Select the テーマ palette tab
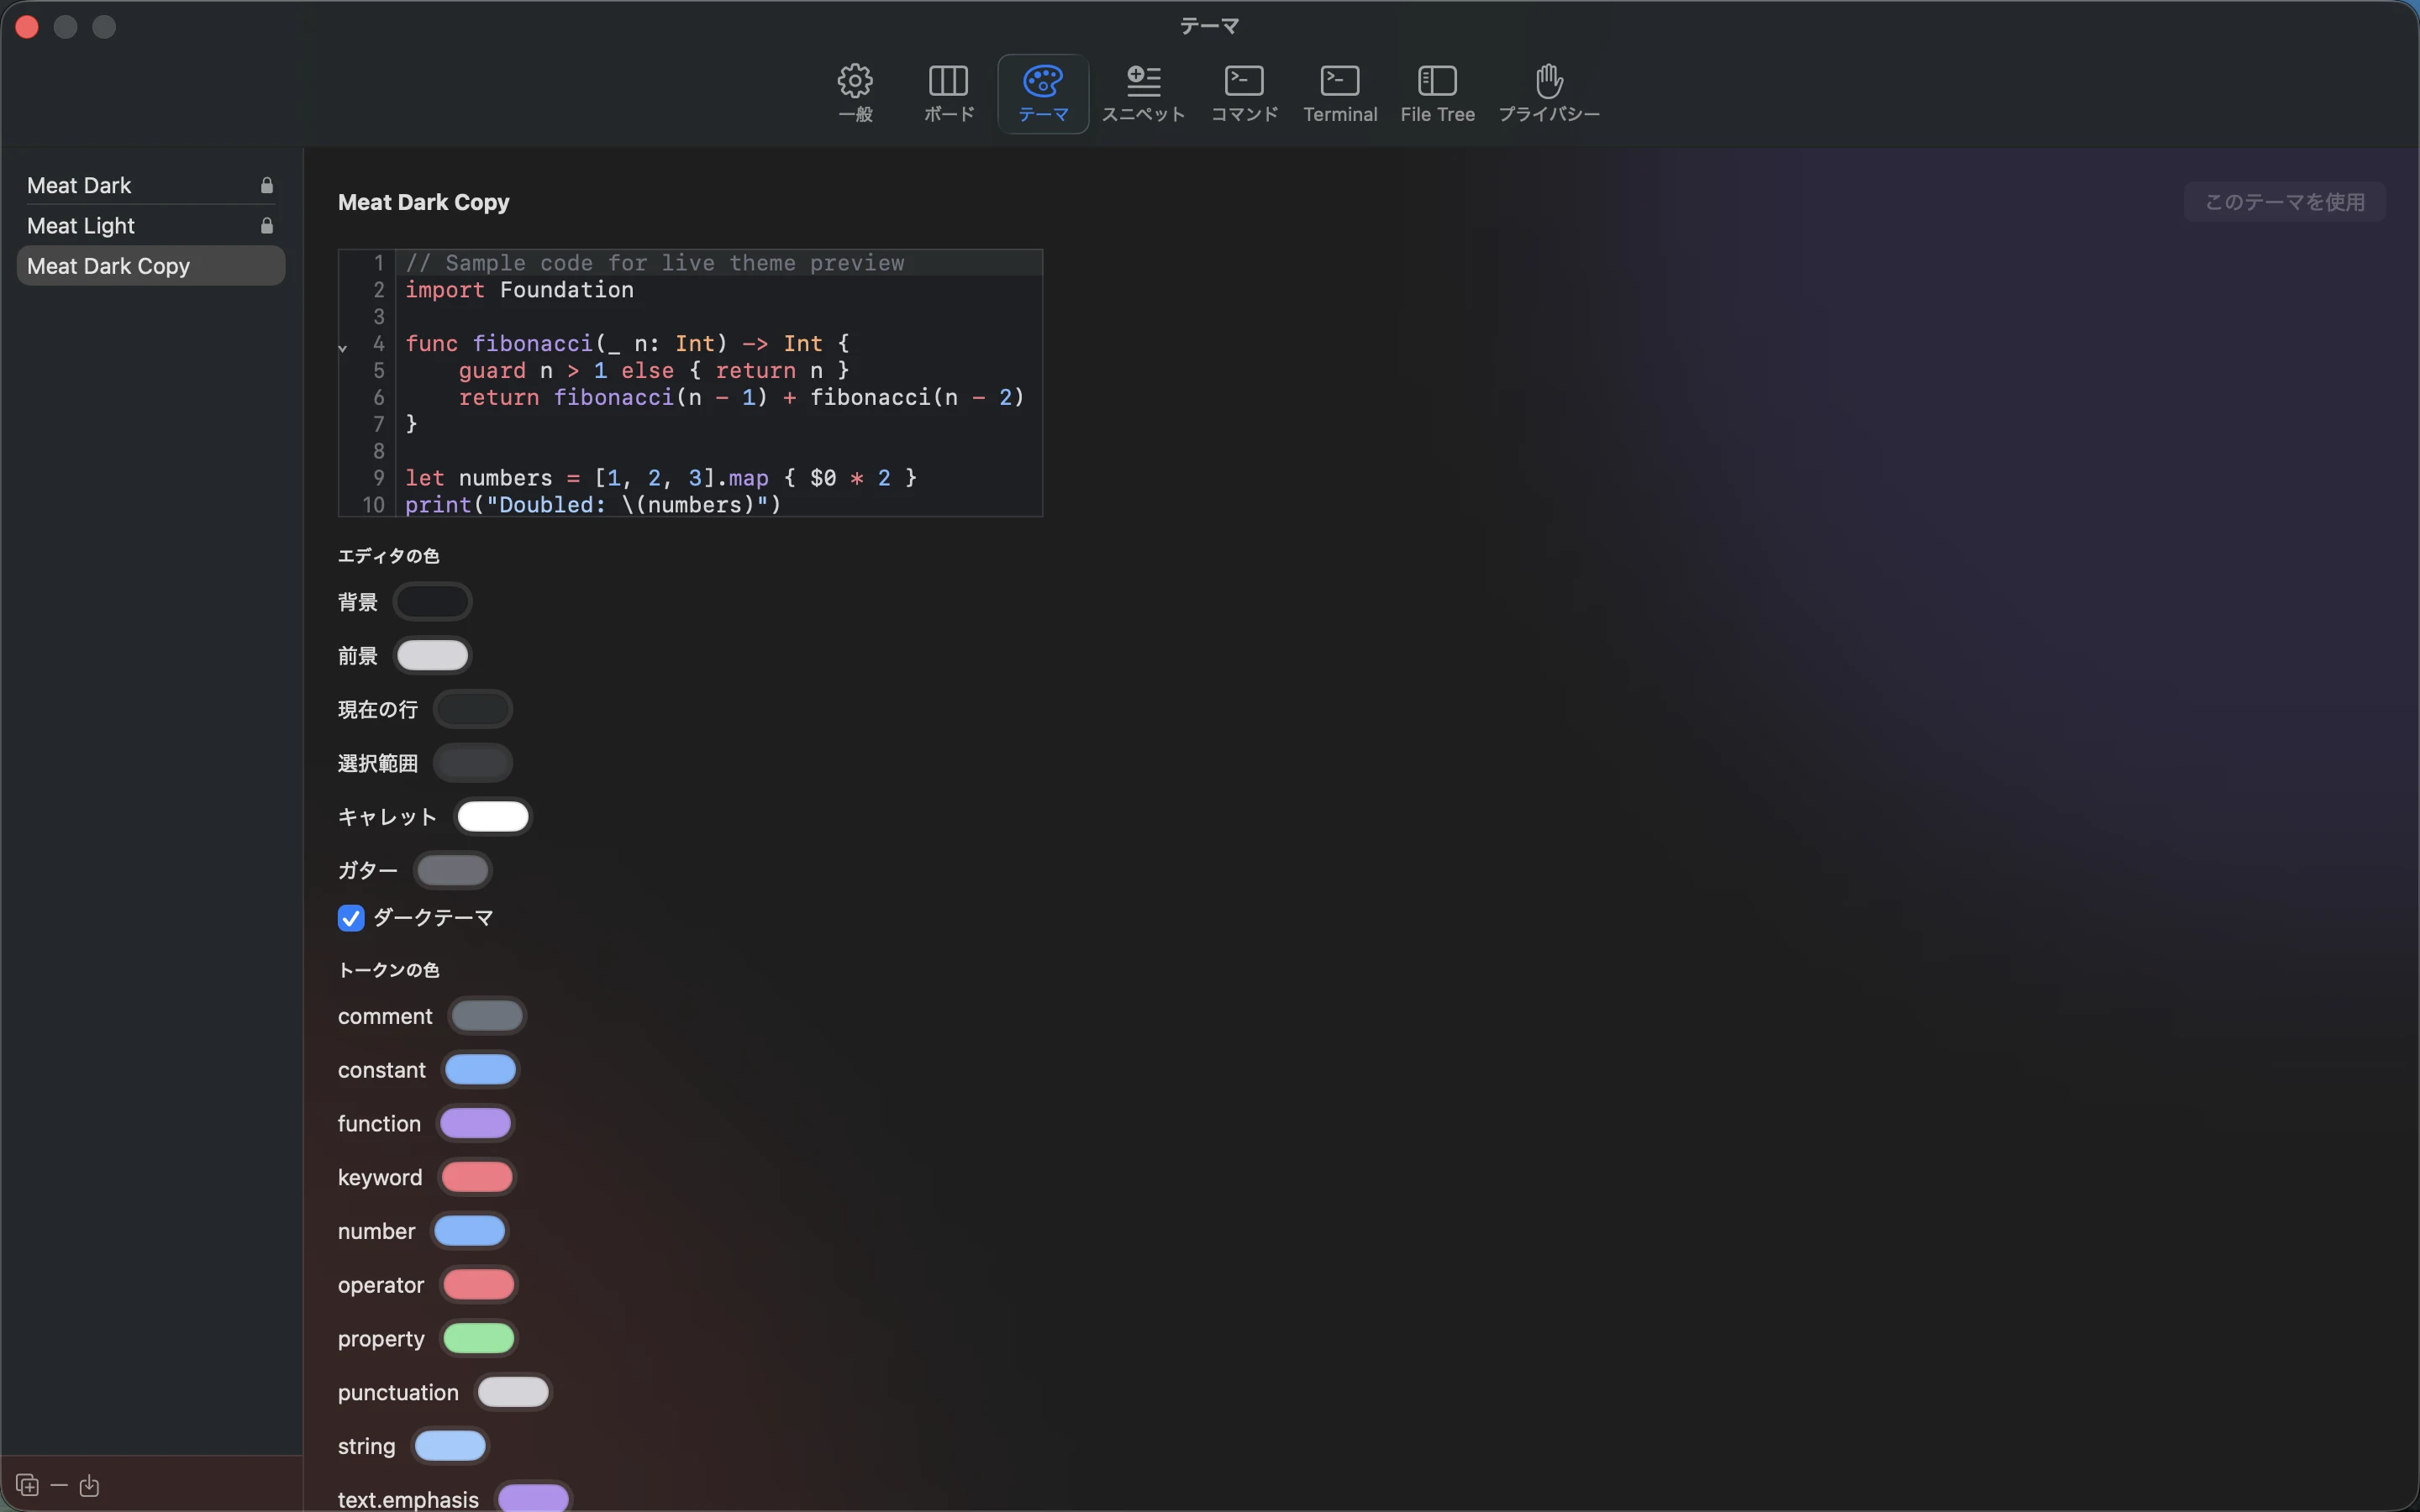 pyautogui.click(x=1043, y=93)
